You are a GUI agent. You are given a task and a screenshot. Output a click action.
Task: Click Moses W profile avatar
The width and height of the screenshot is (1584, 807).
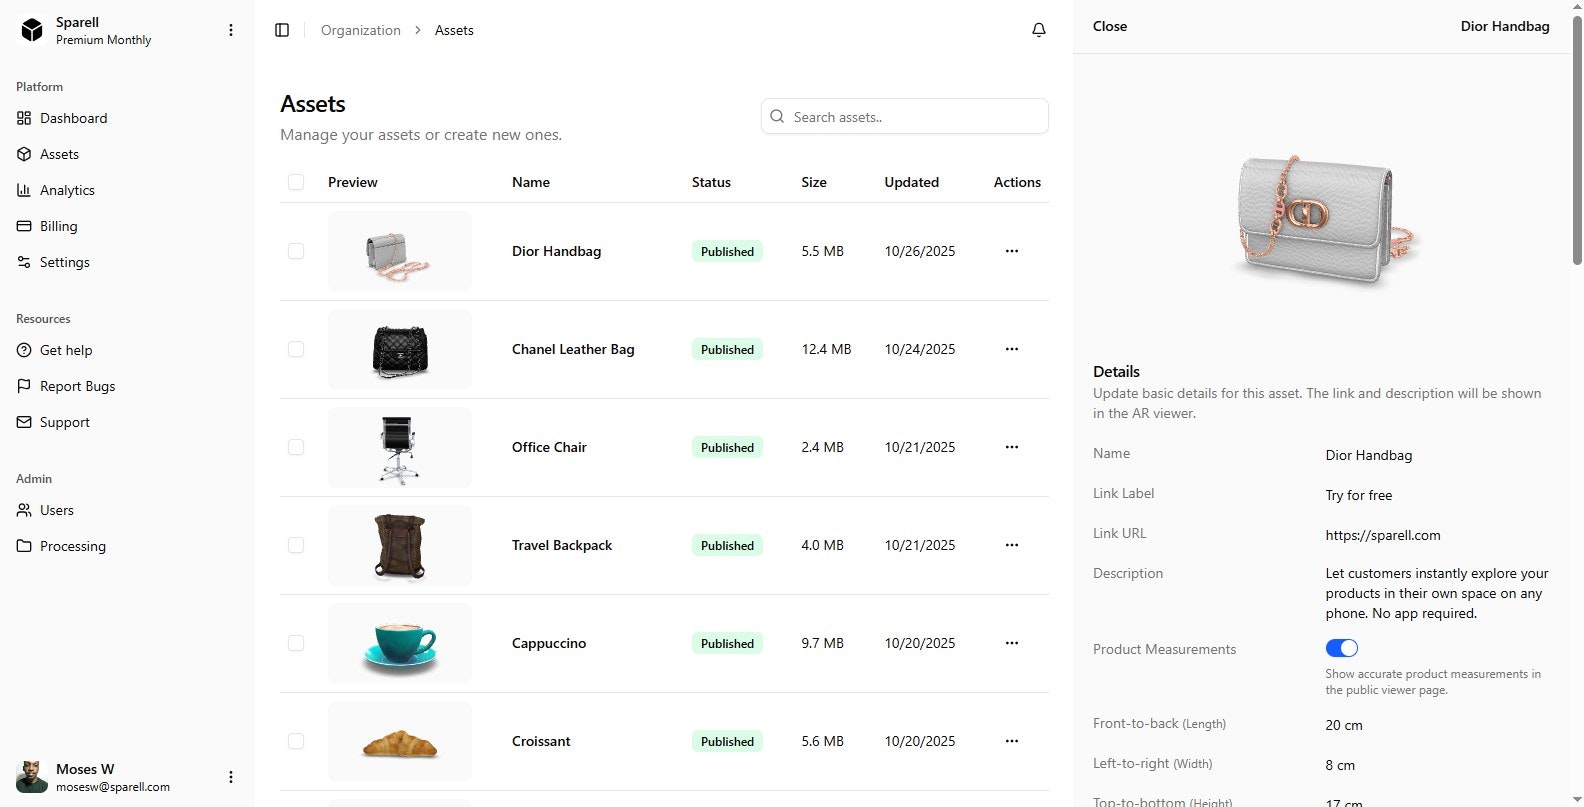point(32,777)
